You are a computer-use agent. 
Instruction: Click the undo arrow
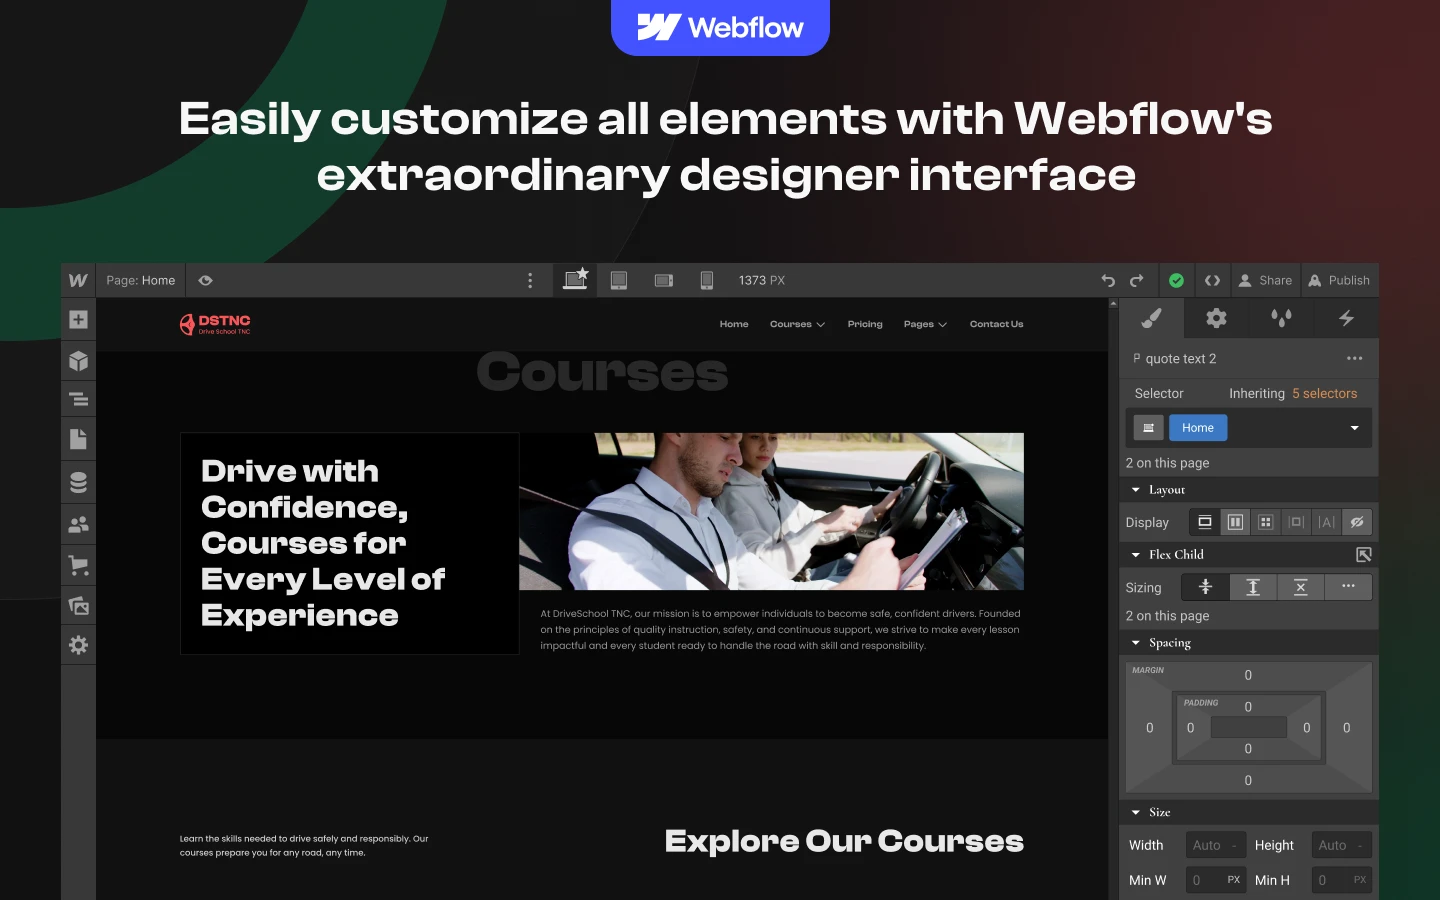(x=1108, y=281)
